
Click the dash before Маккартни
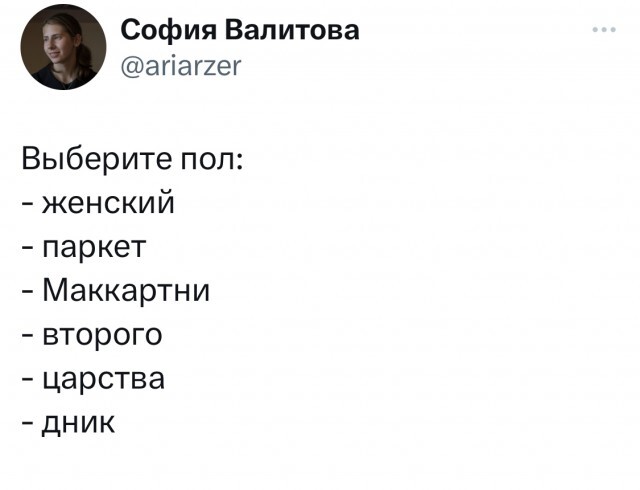point(29,292)
